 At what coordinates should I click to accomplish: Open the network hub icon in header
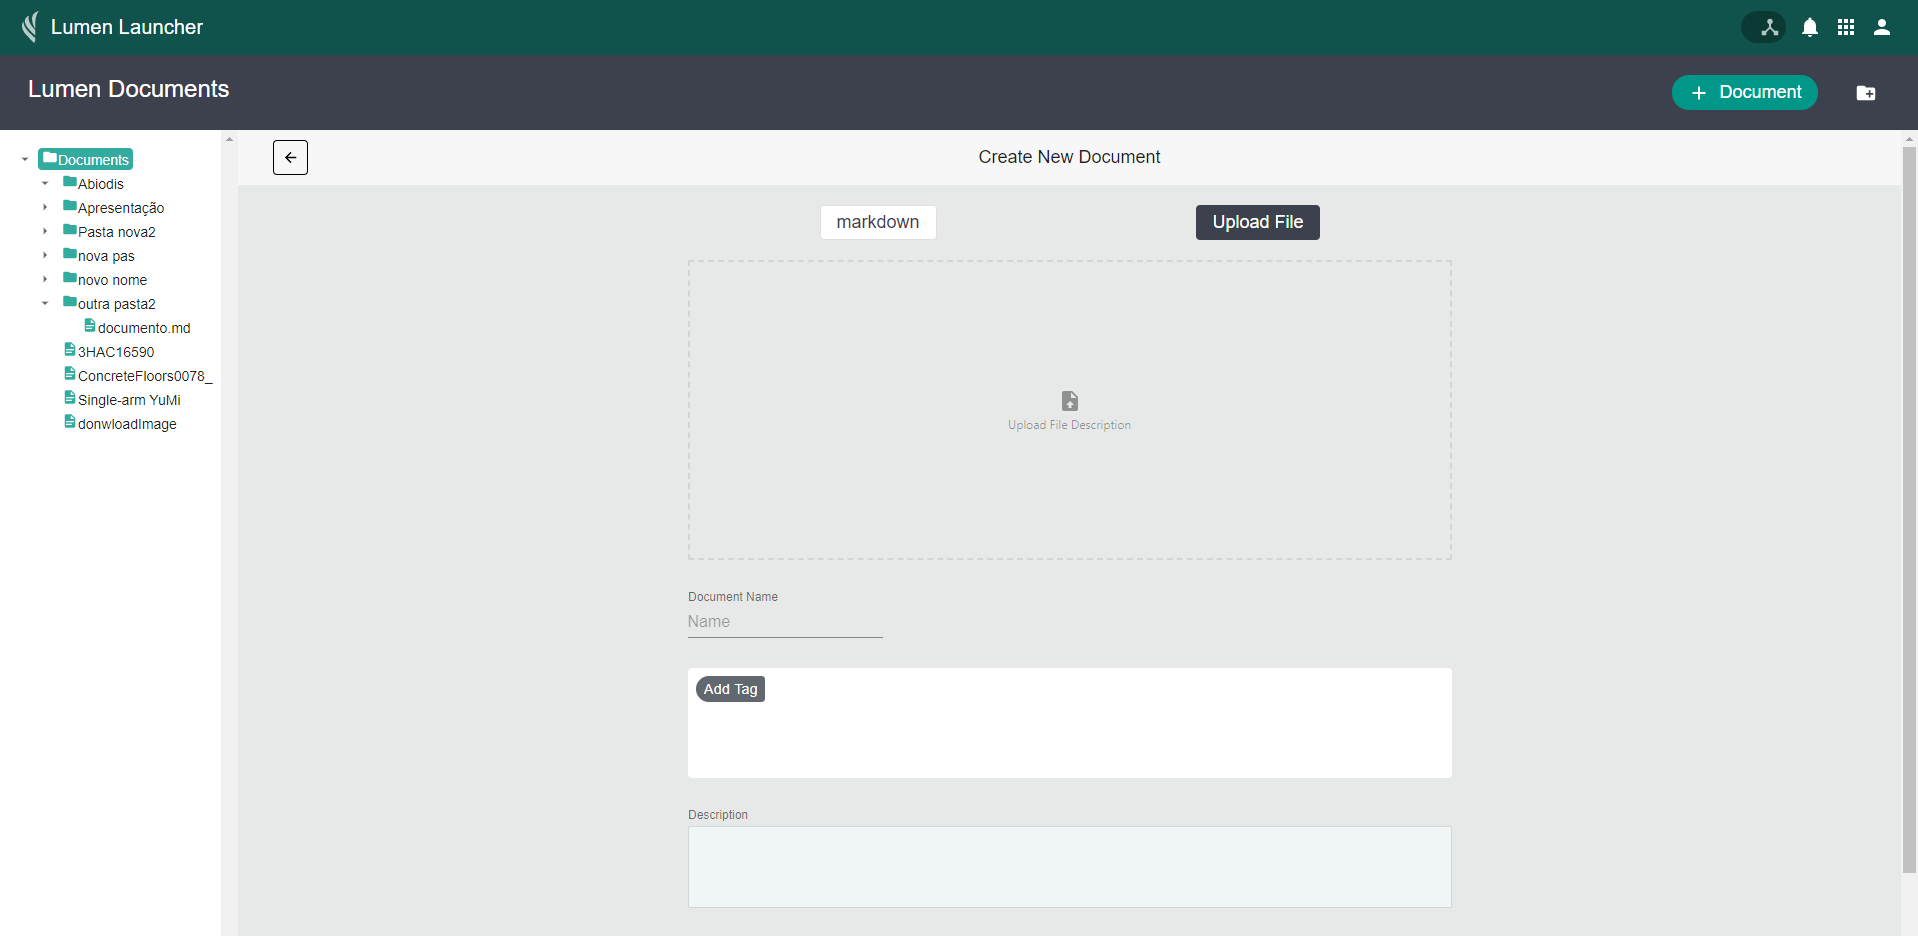point(1769,27)
